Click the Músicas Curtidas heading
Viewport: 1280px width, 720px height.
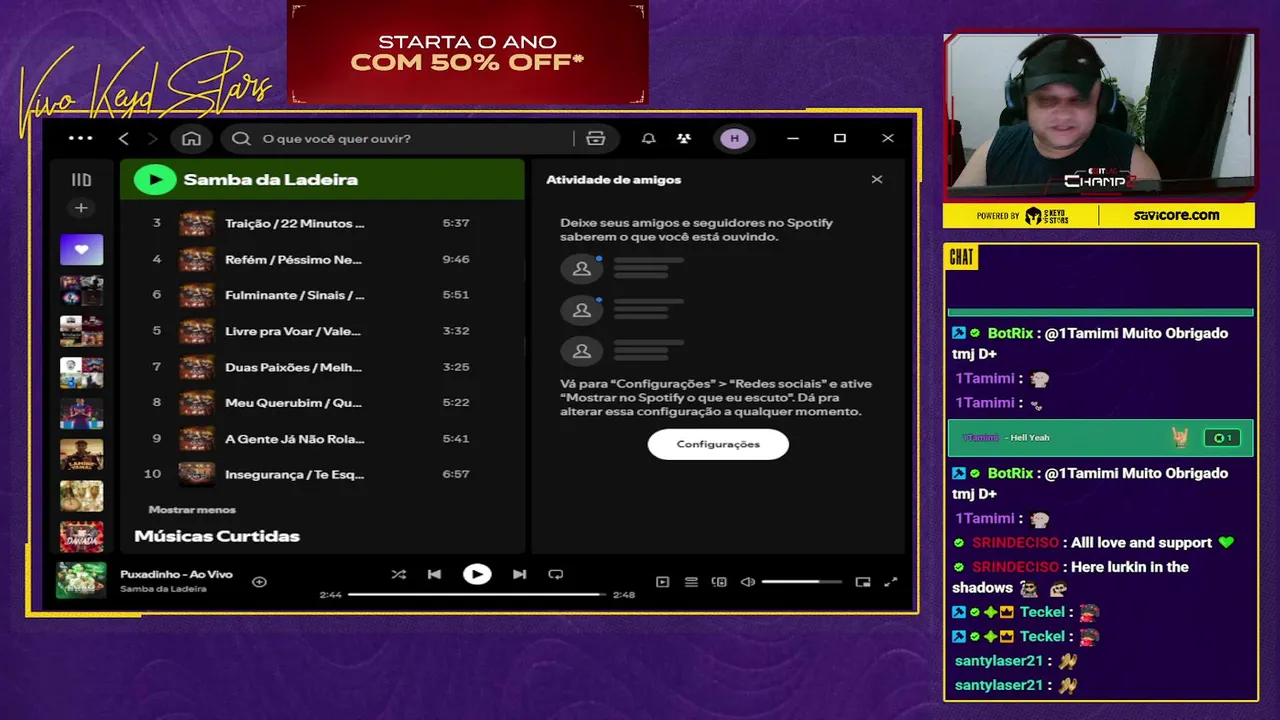[217, 536]
